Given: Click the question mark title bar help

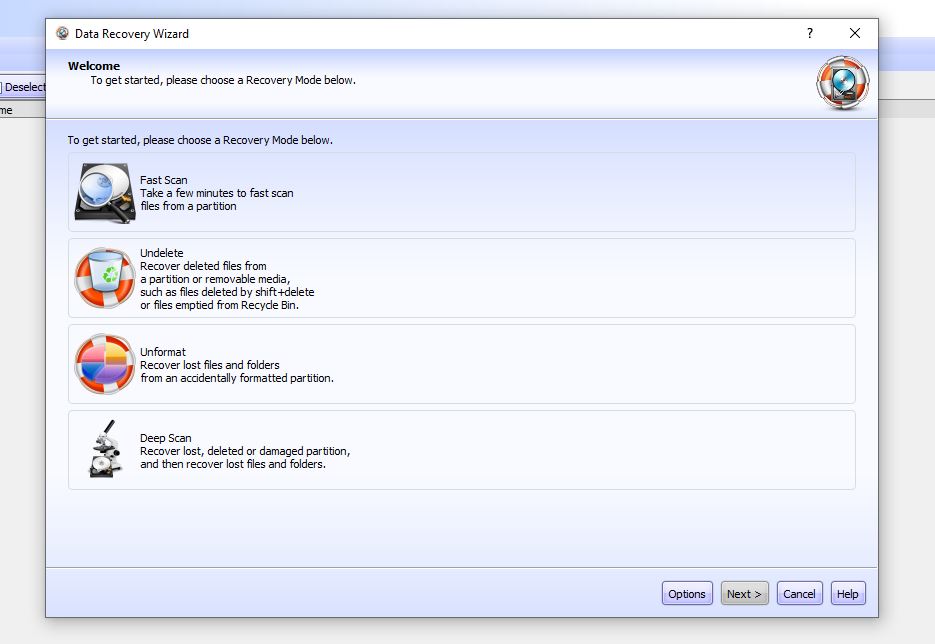Looking at the screenshot, I should coord(810,33).
